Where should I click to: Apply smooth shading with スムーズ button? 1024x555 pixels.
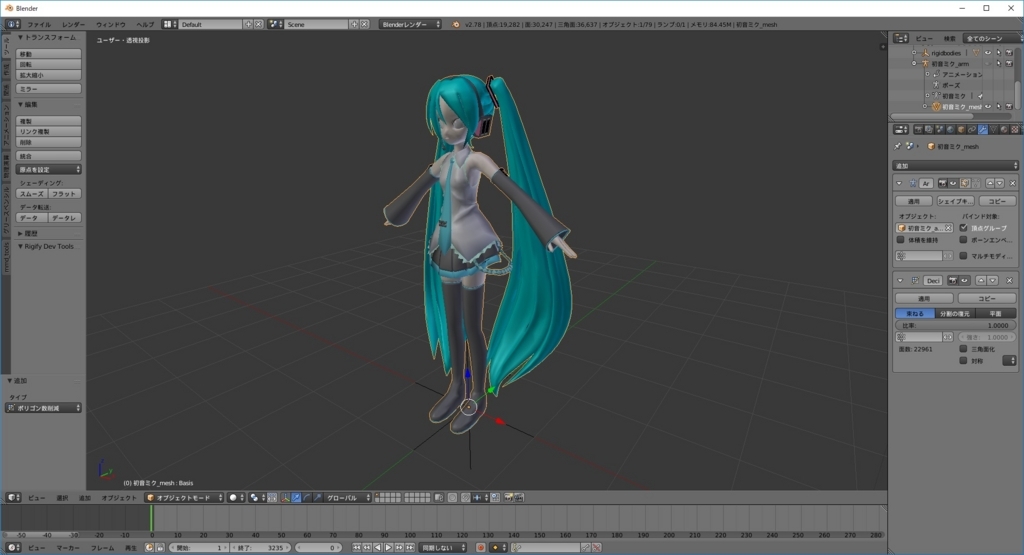pyautogui.click(x=31, y=193)
